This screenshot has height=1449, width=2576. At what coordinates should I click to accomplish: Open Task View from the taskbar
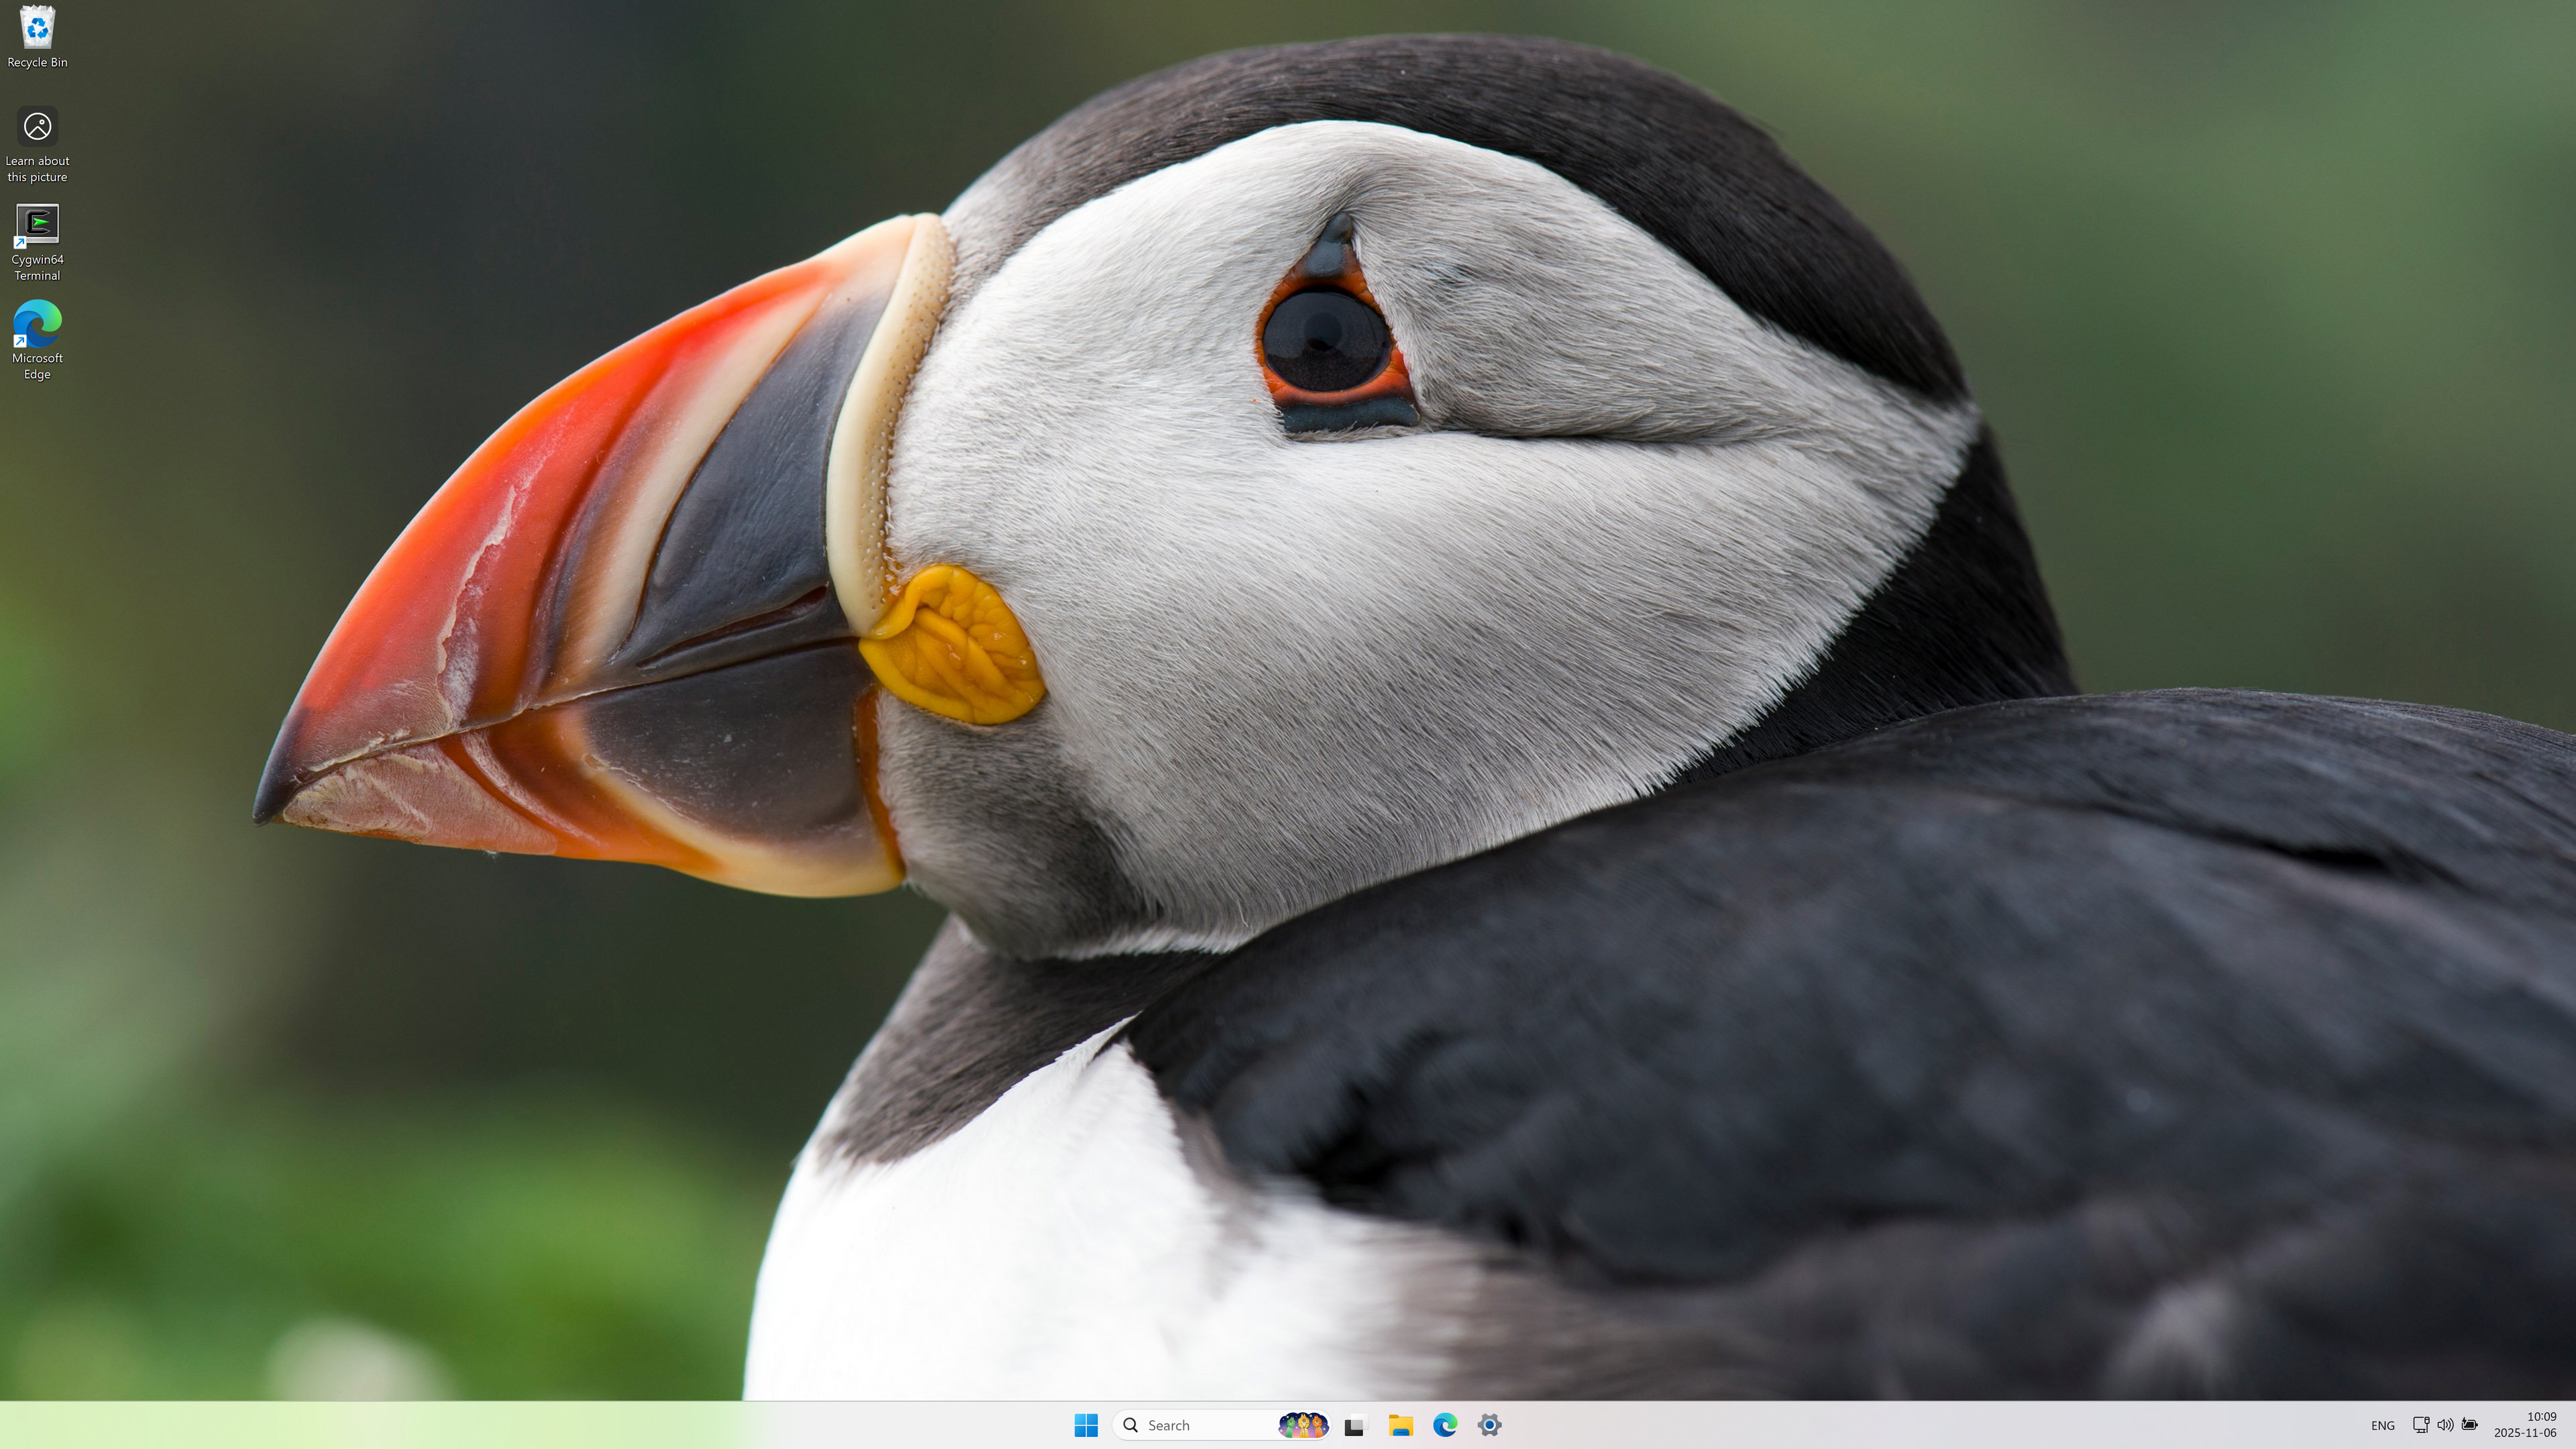pos(1355,1425)
